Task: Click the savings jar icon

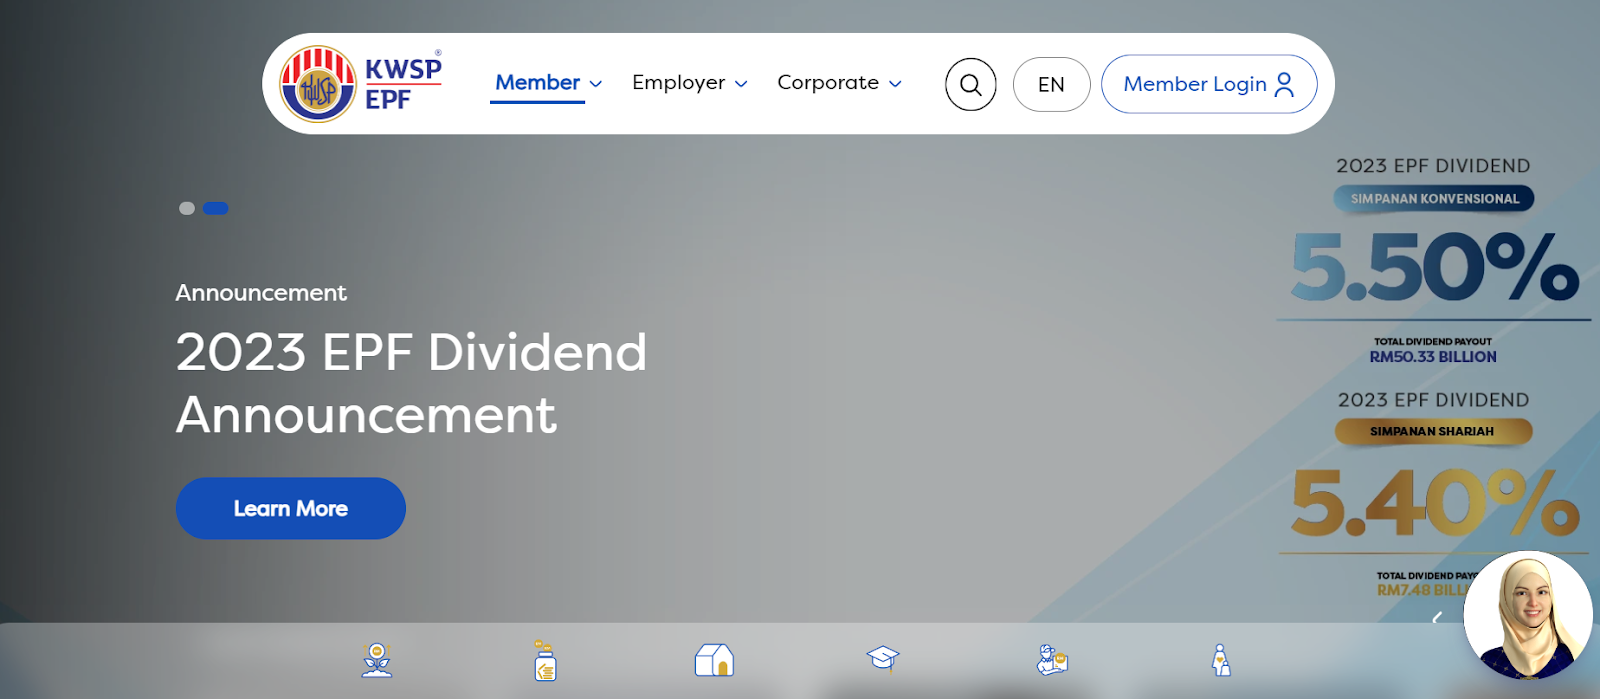Action: tap(545, 660)
